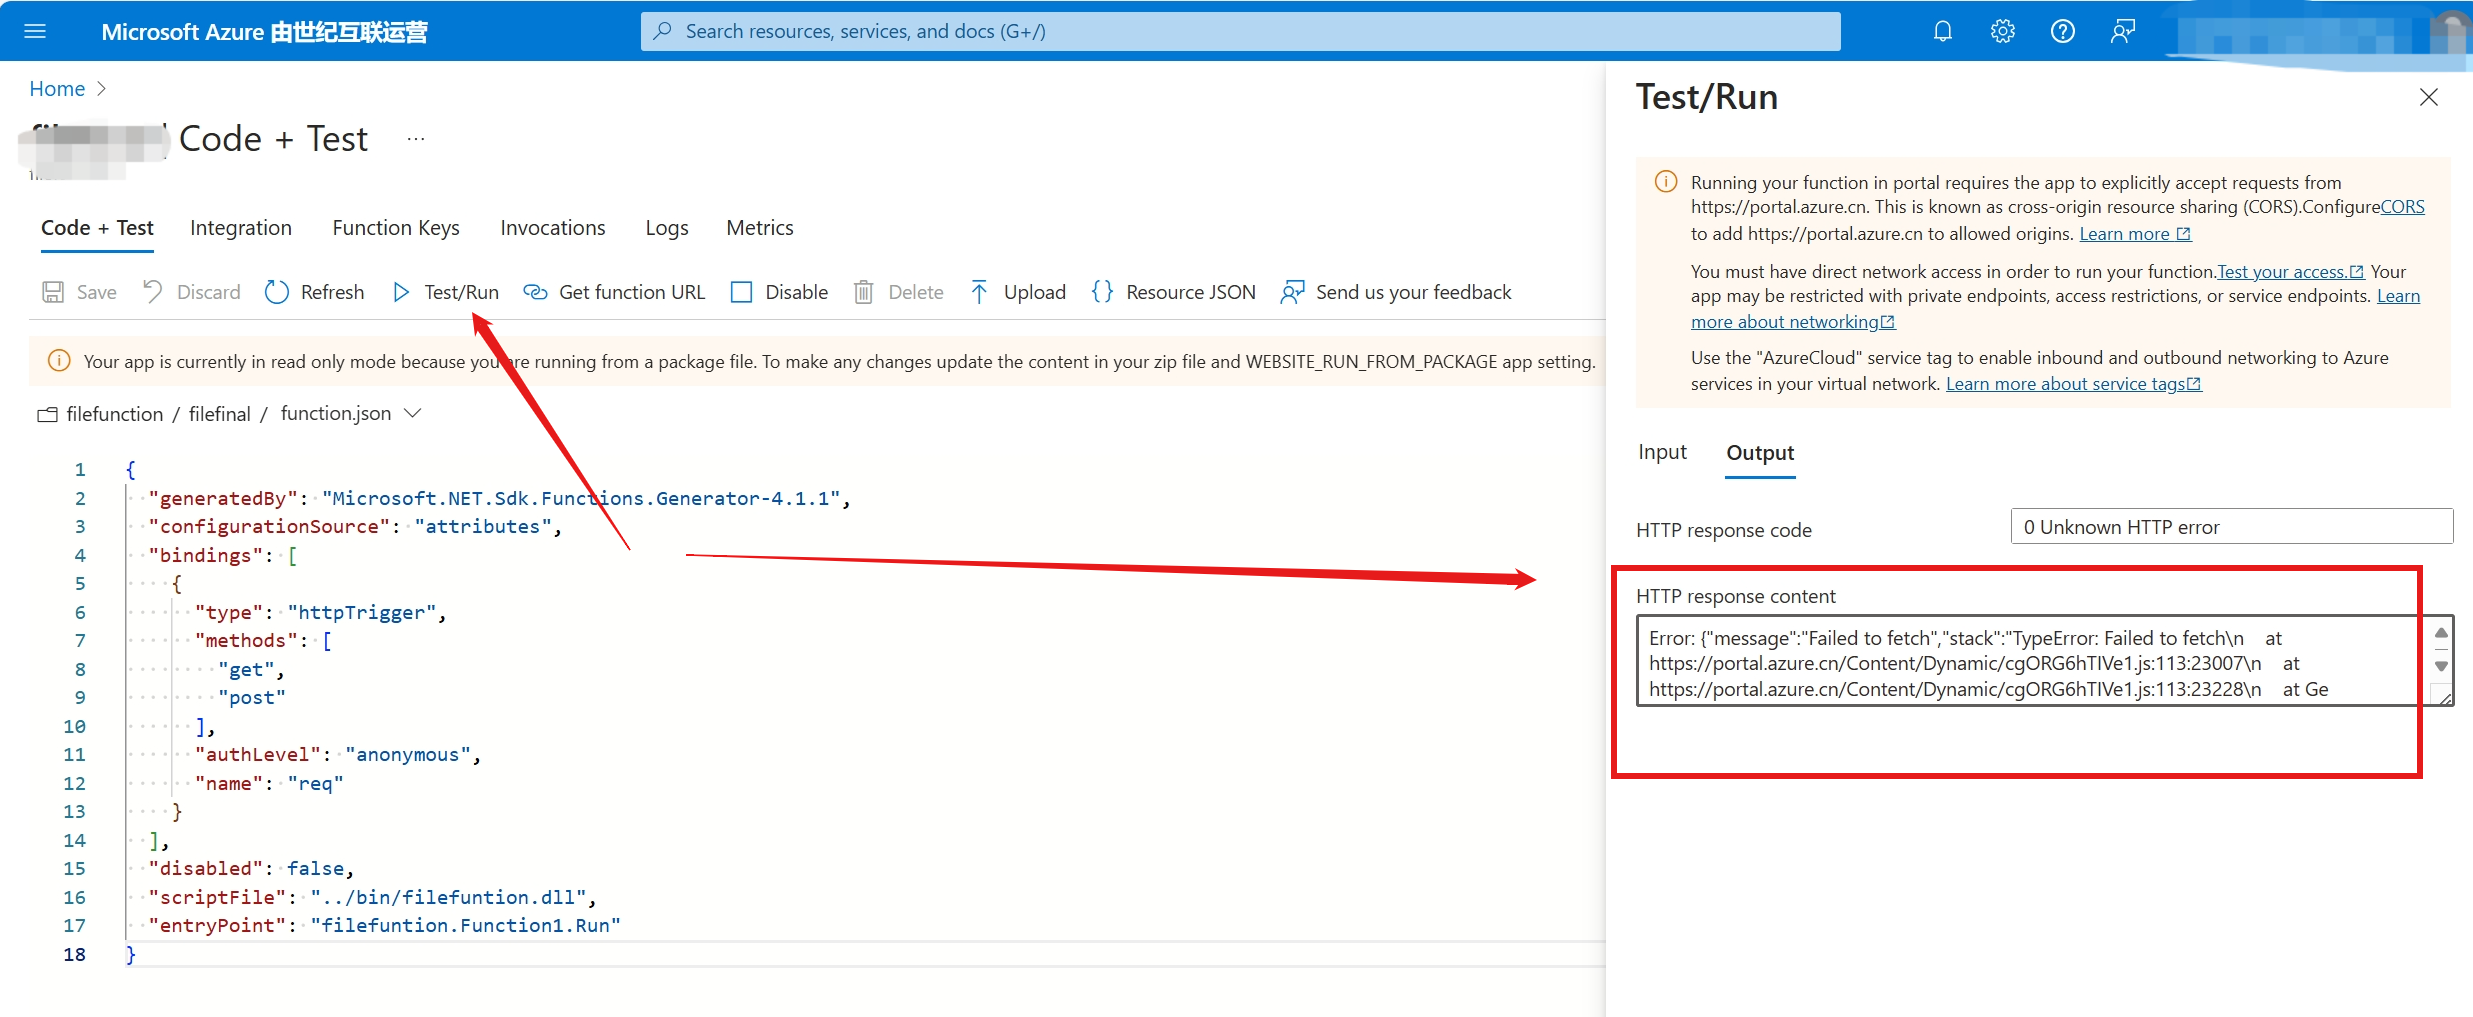2473x1017 pixels.
Task: Open the Function Keys tab
Action: (396, 228)
